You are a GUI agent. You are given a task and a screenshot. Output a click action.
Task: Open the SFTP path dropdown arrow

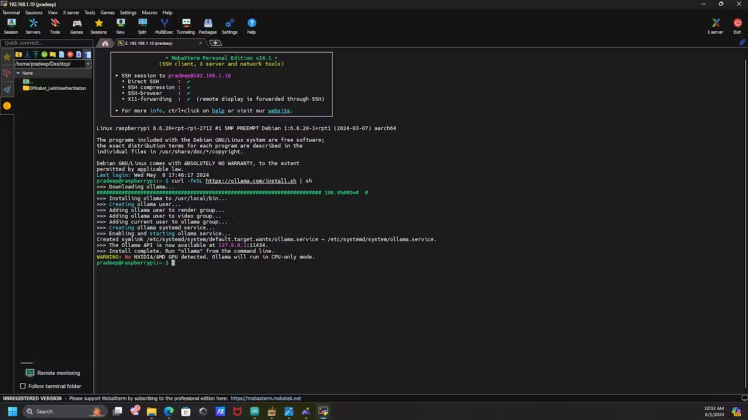point(88,64)
